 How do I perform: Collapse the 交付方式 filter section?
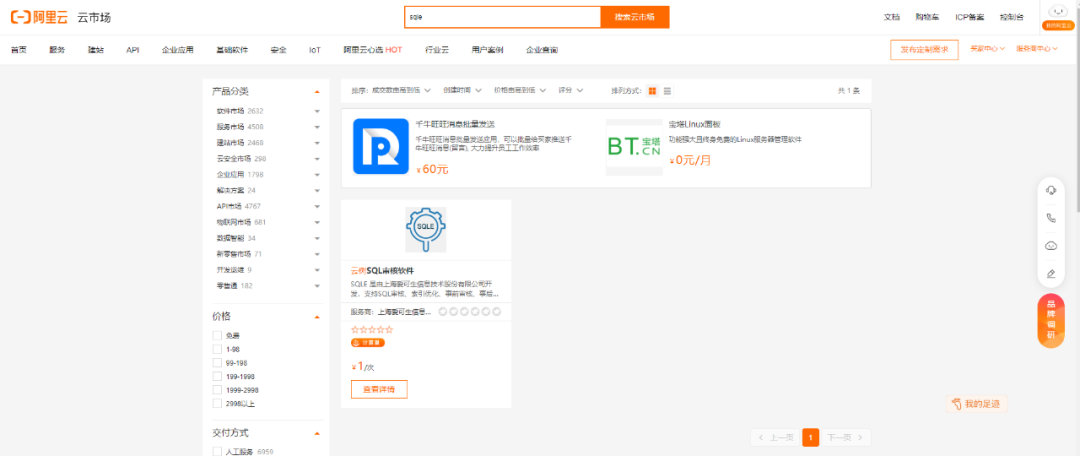pyautogui.click(x=317, y=434)
